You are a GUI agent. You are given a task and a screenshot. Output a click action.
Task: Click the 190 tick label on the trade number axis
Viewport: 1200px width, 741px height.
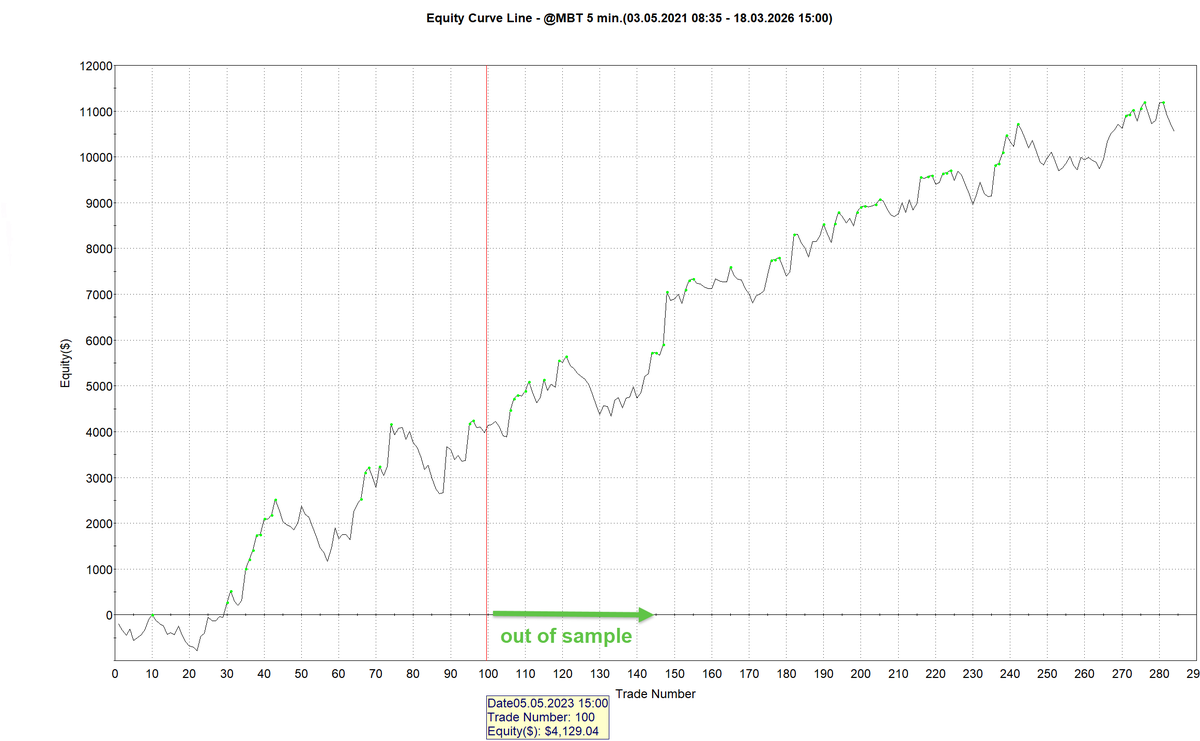point(823,673)
